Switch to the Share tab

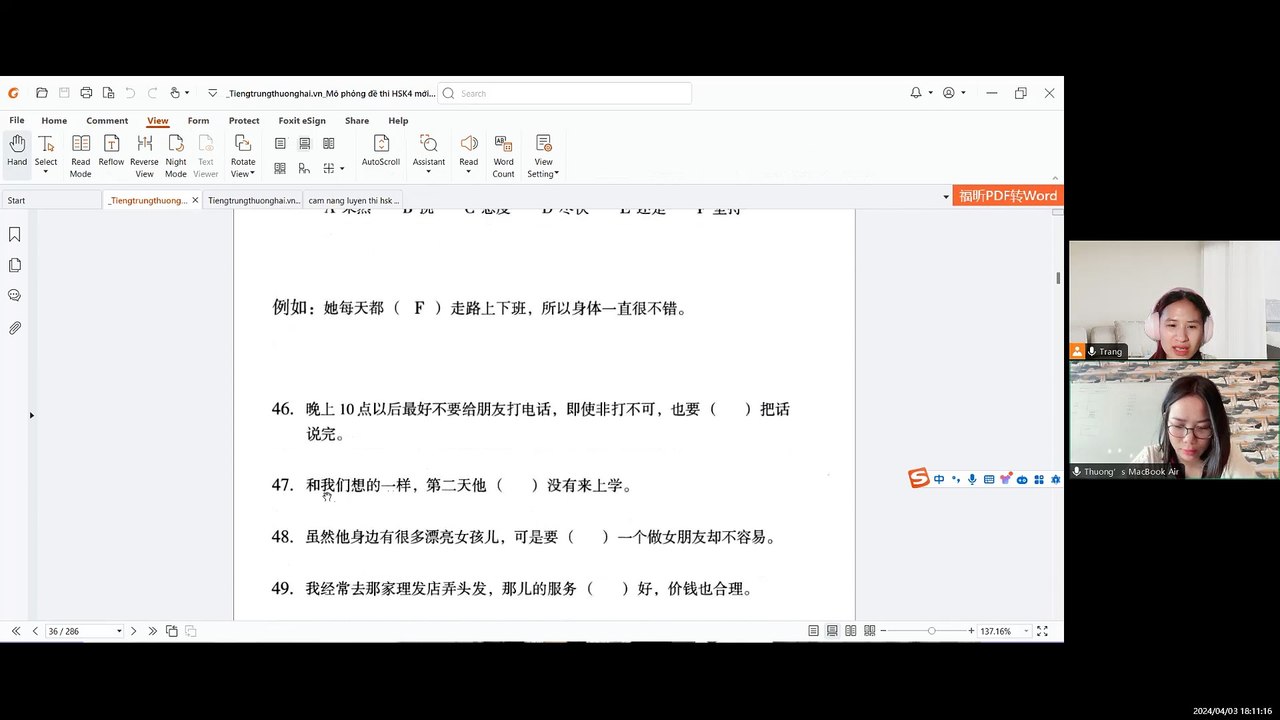pos(357,121)
